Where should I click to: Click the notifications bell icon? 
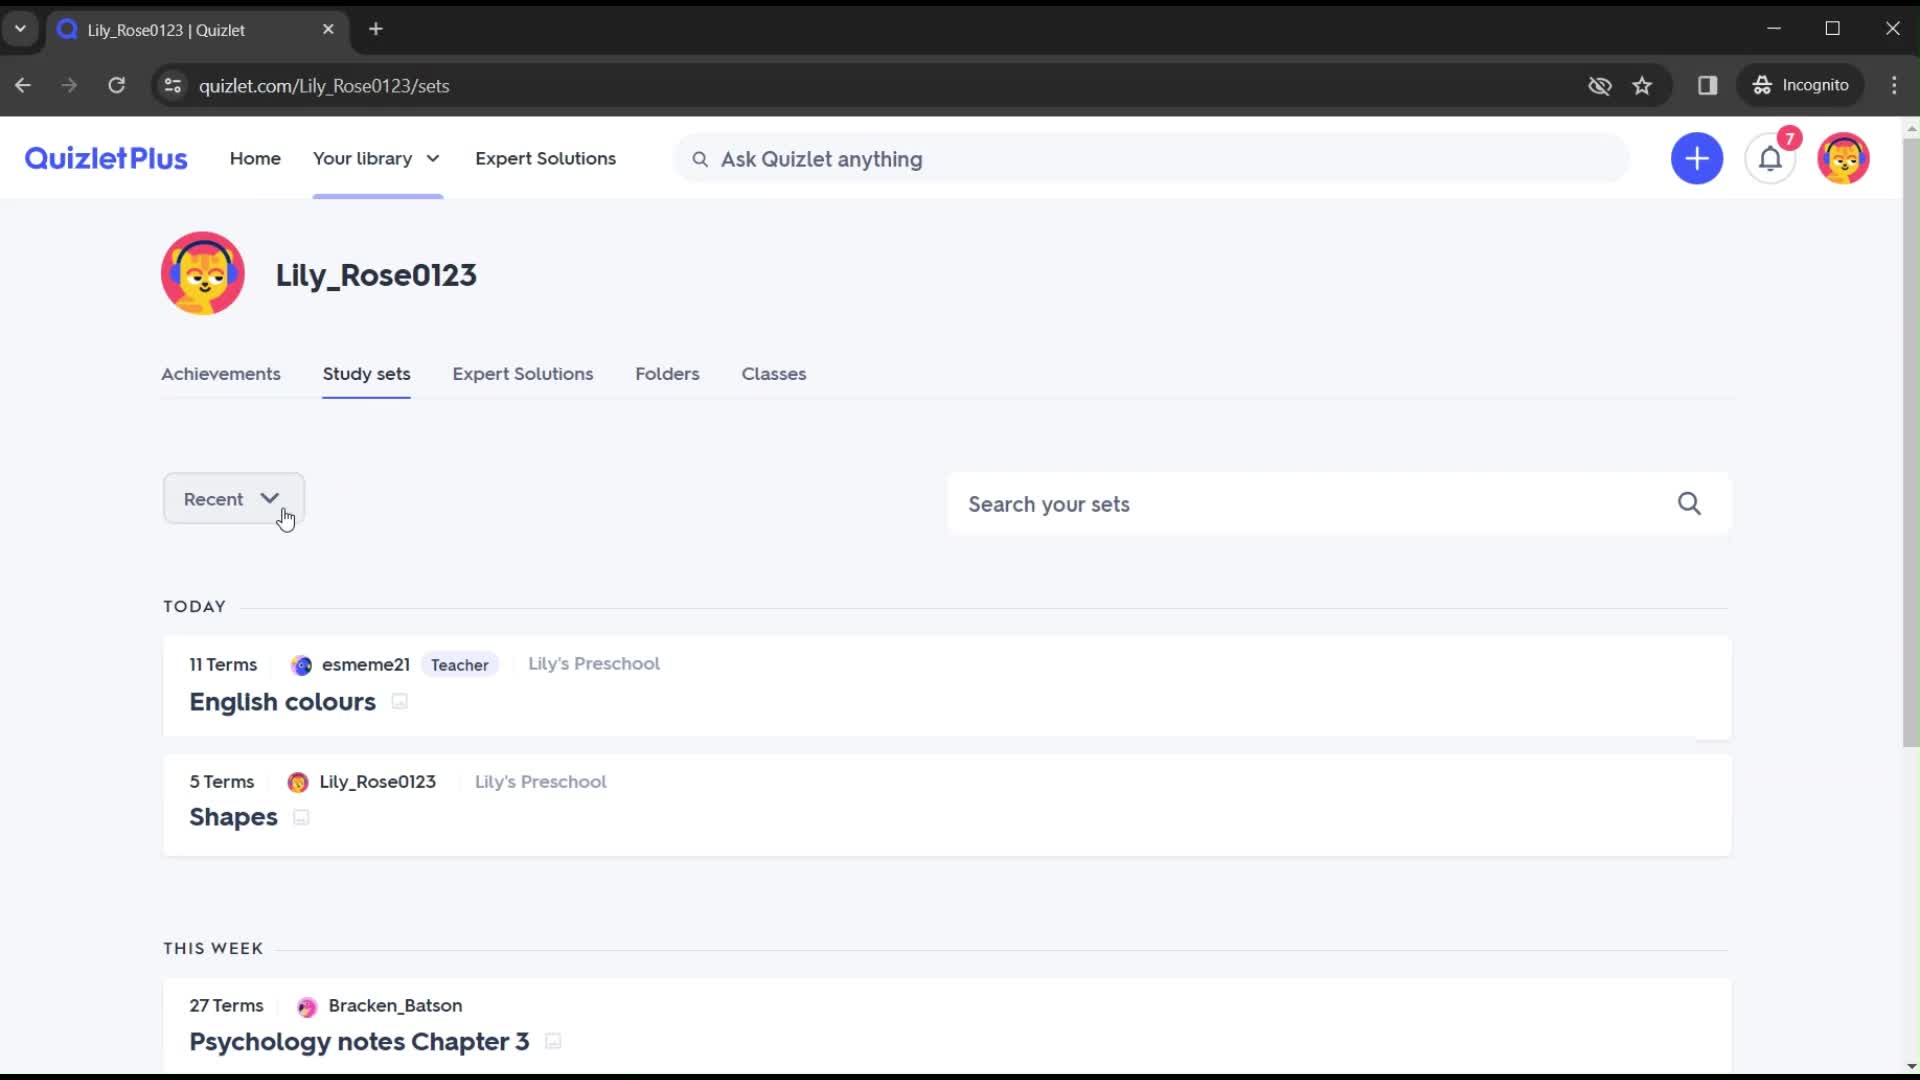click(1771, 158)
